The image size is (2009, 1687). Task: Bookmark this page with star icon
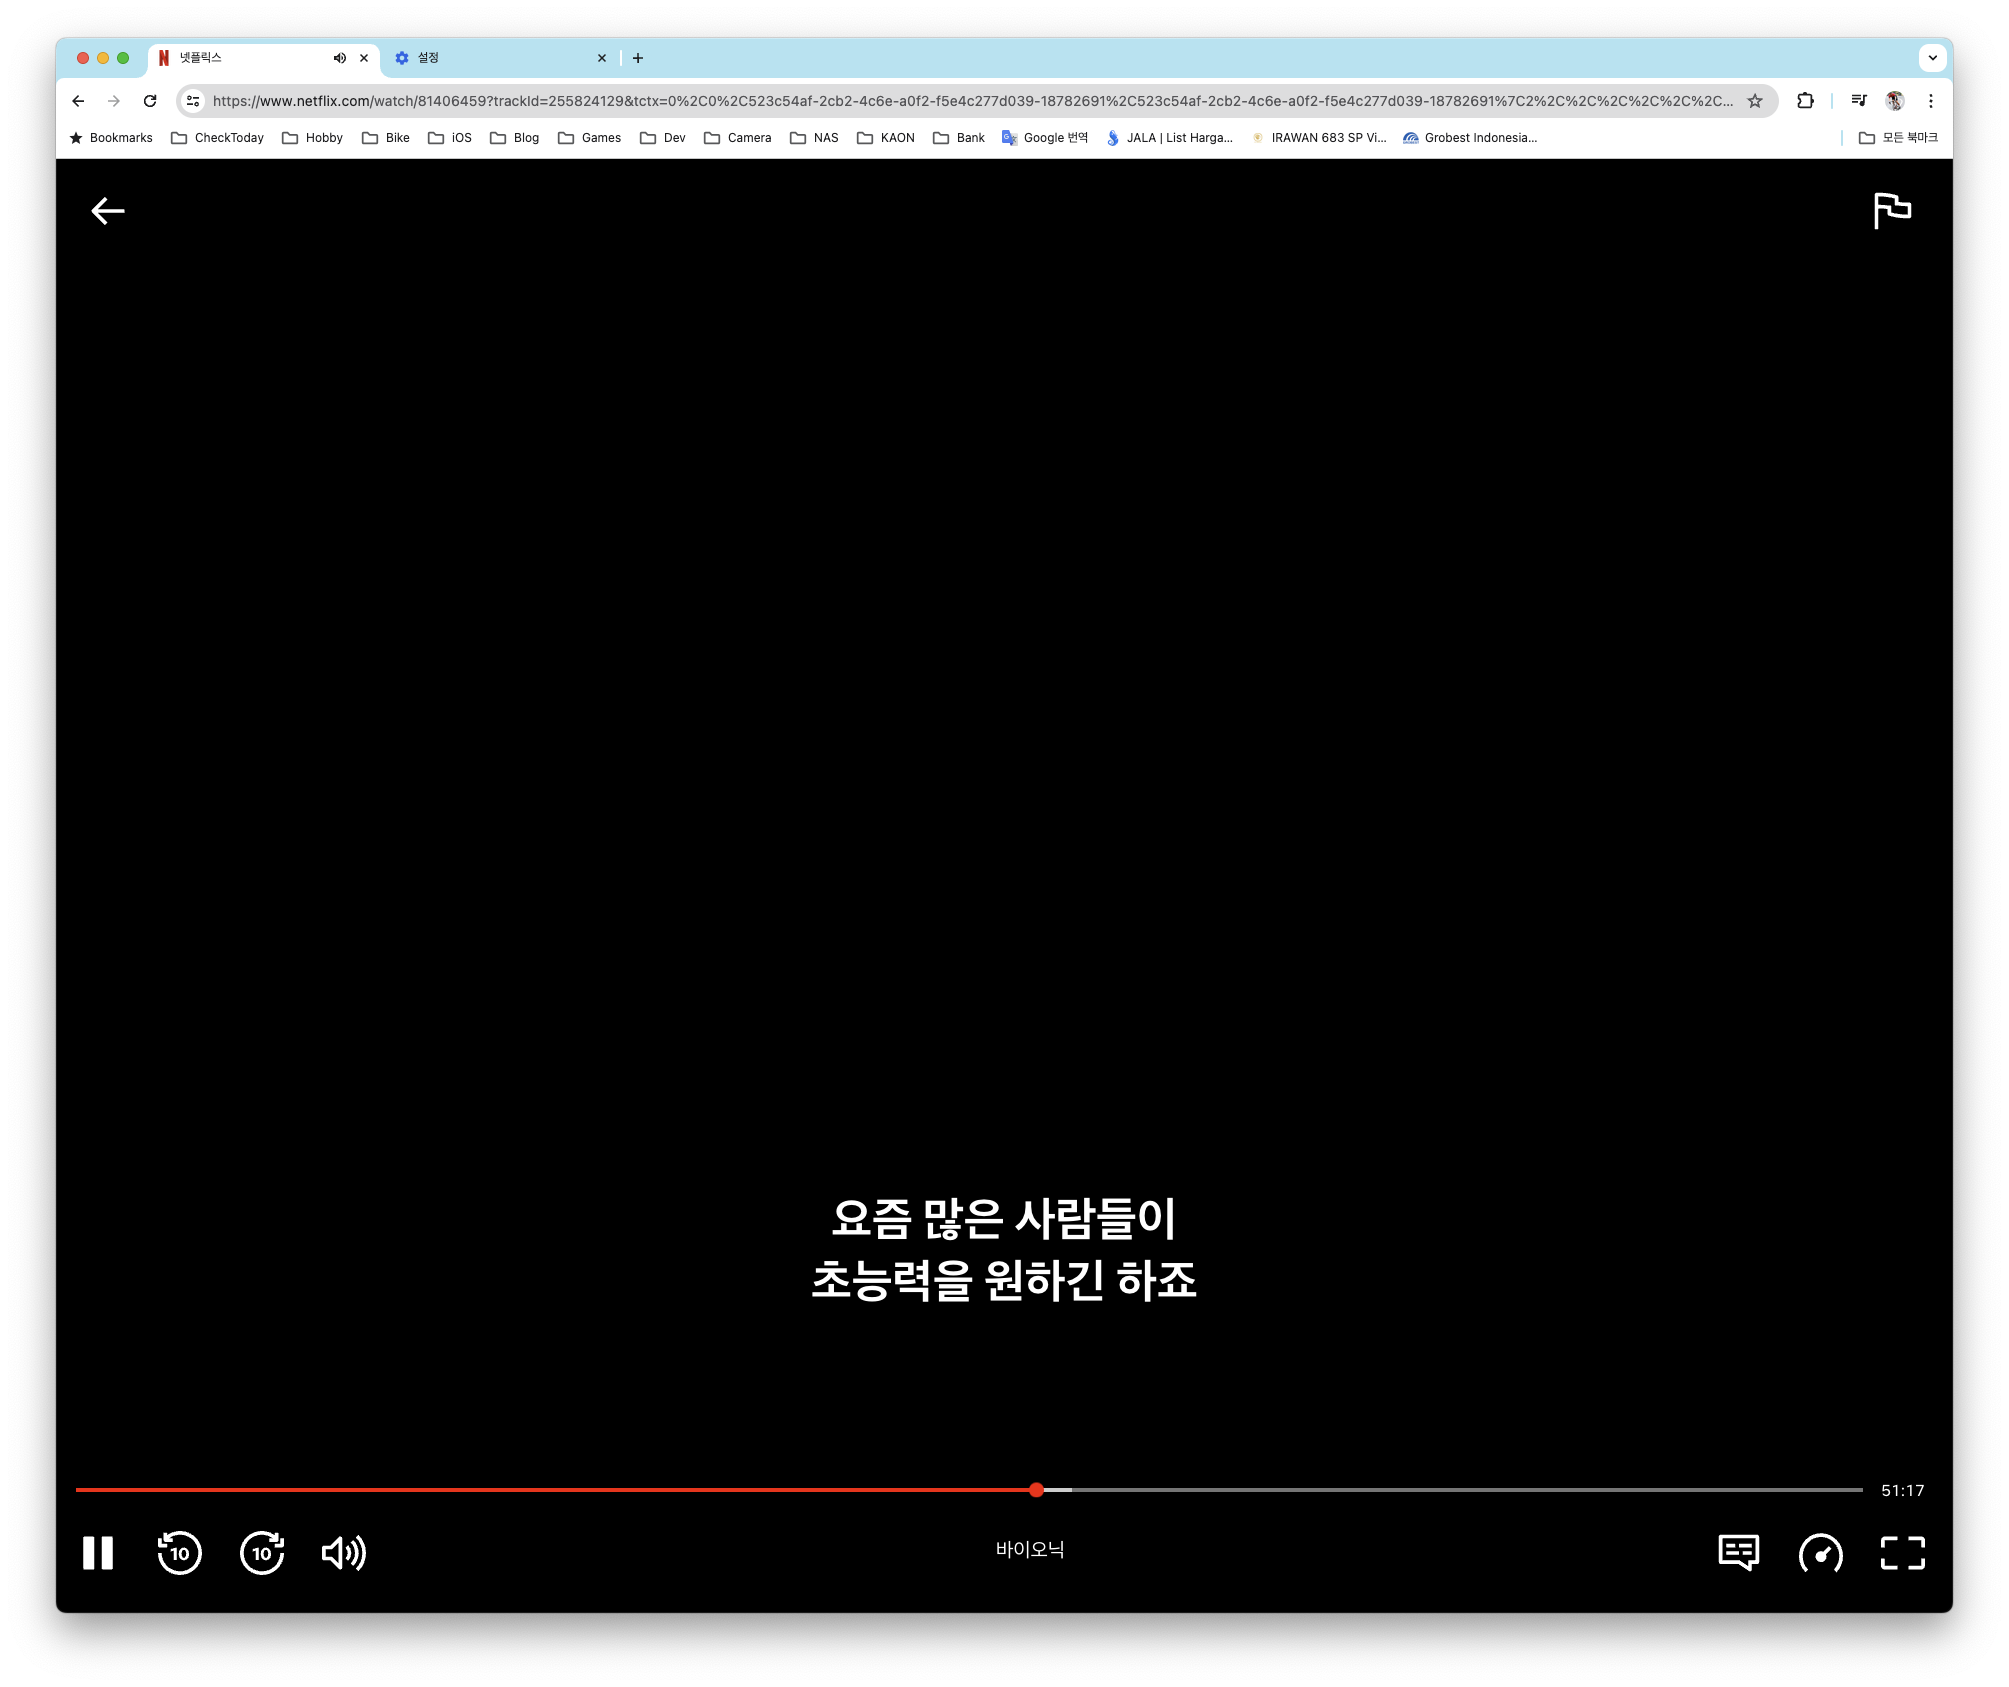1754,101
